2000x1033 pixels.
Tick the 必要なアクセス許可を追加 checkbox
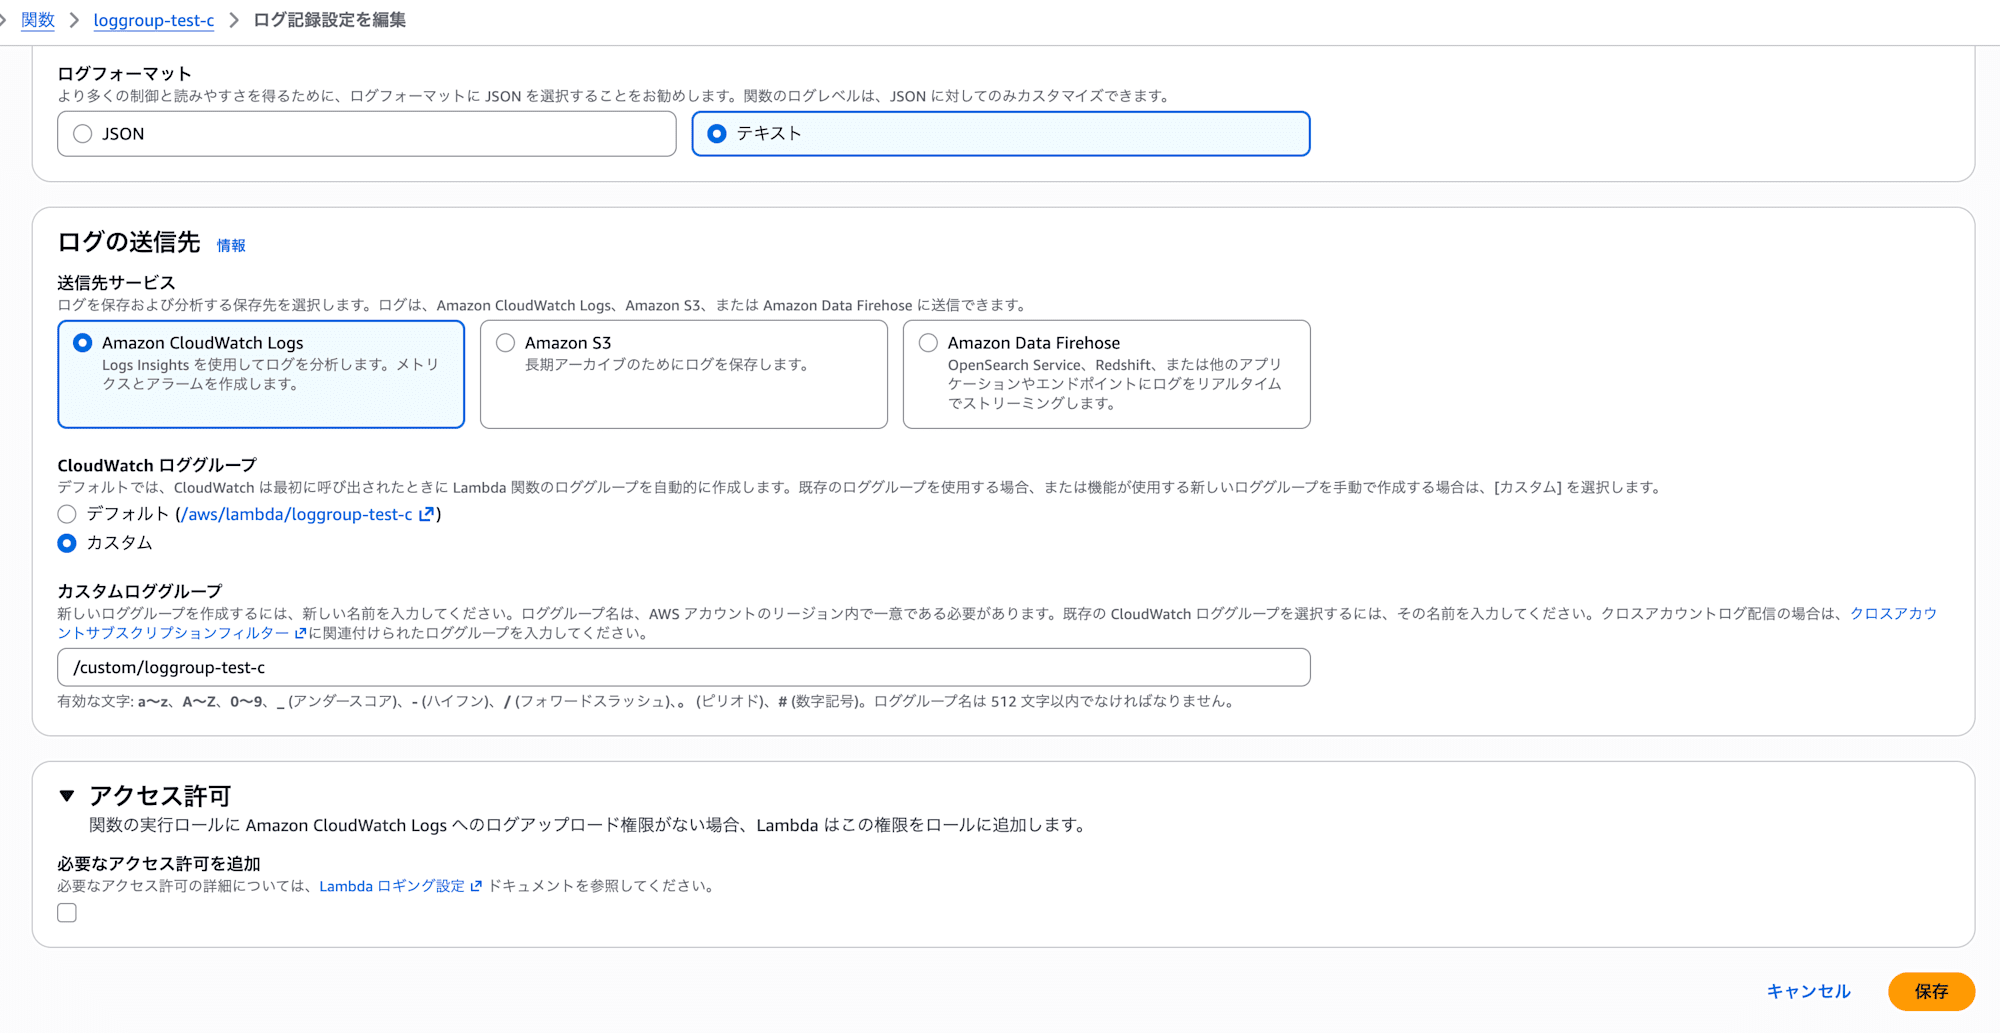[67, 913]
